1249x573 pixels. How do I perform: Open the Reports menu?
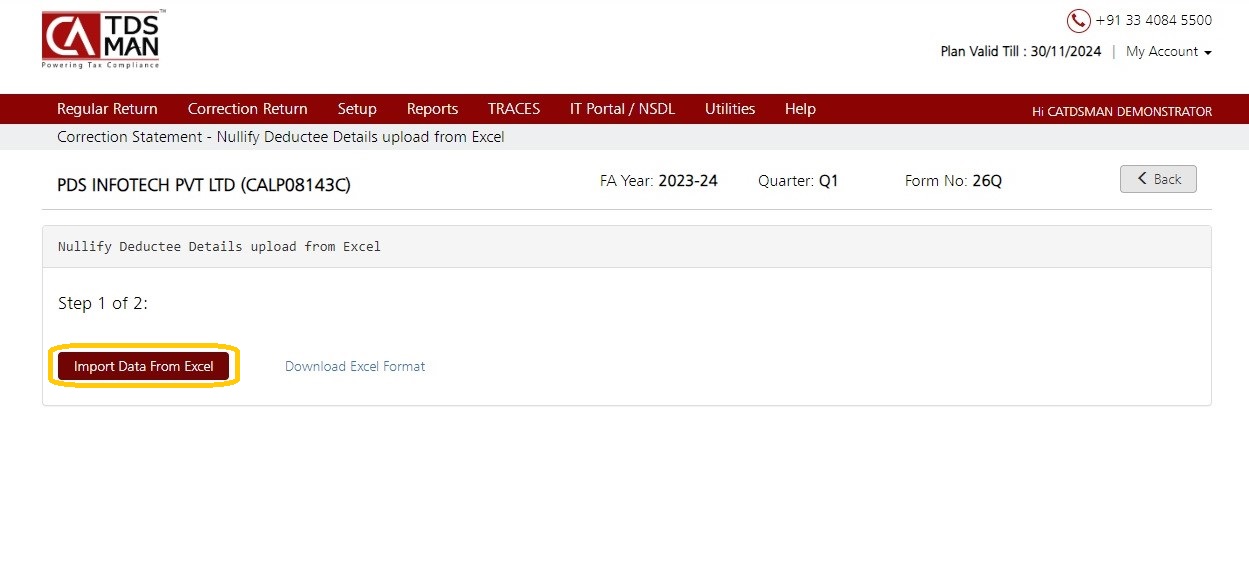[432, 109]
